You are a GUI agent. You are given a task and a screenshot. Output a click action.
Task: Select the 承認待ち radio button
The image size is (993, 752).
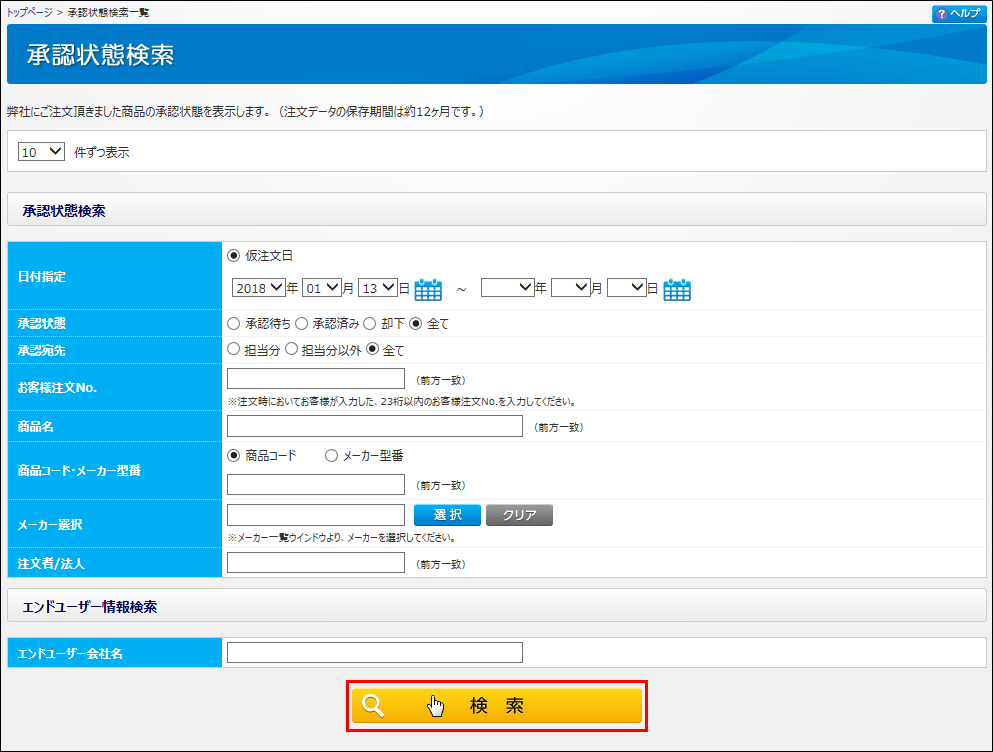click(234, 324)
